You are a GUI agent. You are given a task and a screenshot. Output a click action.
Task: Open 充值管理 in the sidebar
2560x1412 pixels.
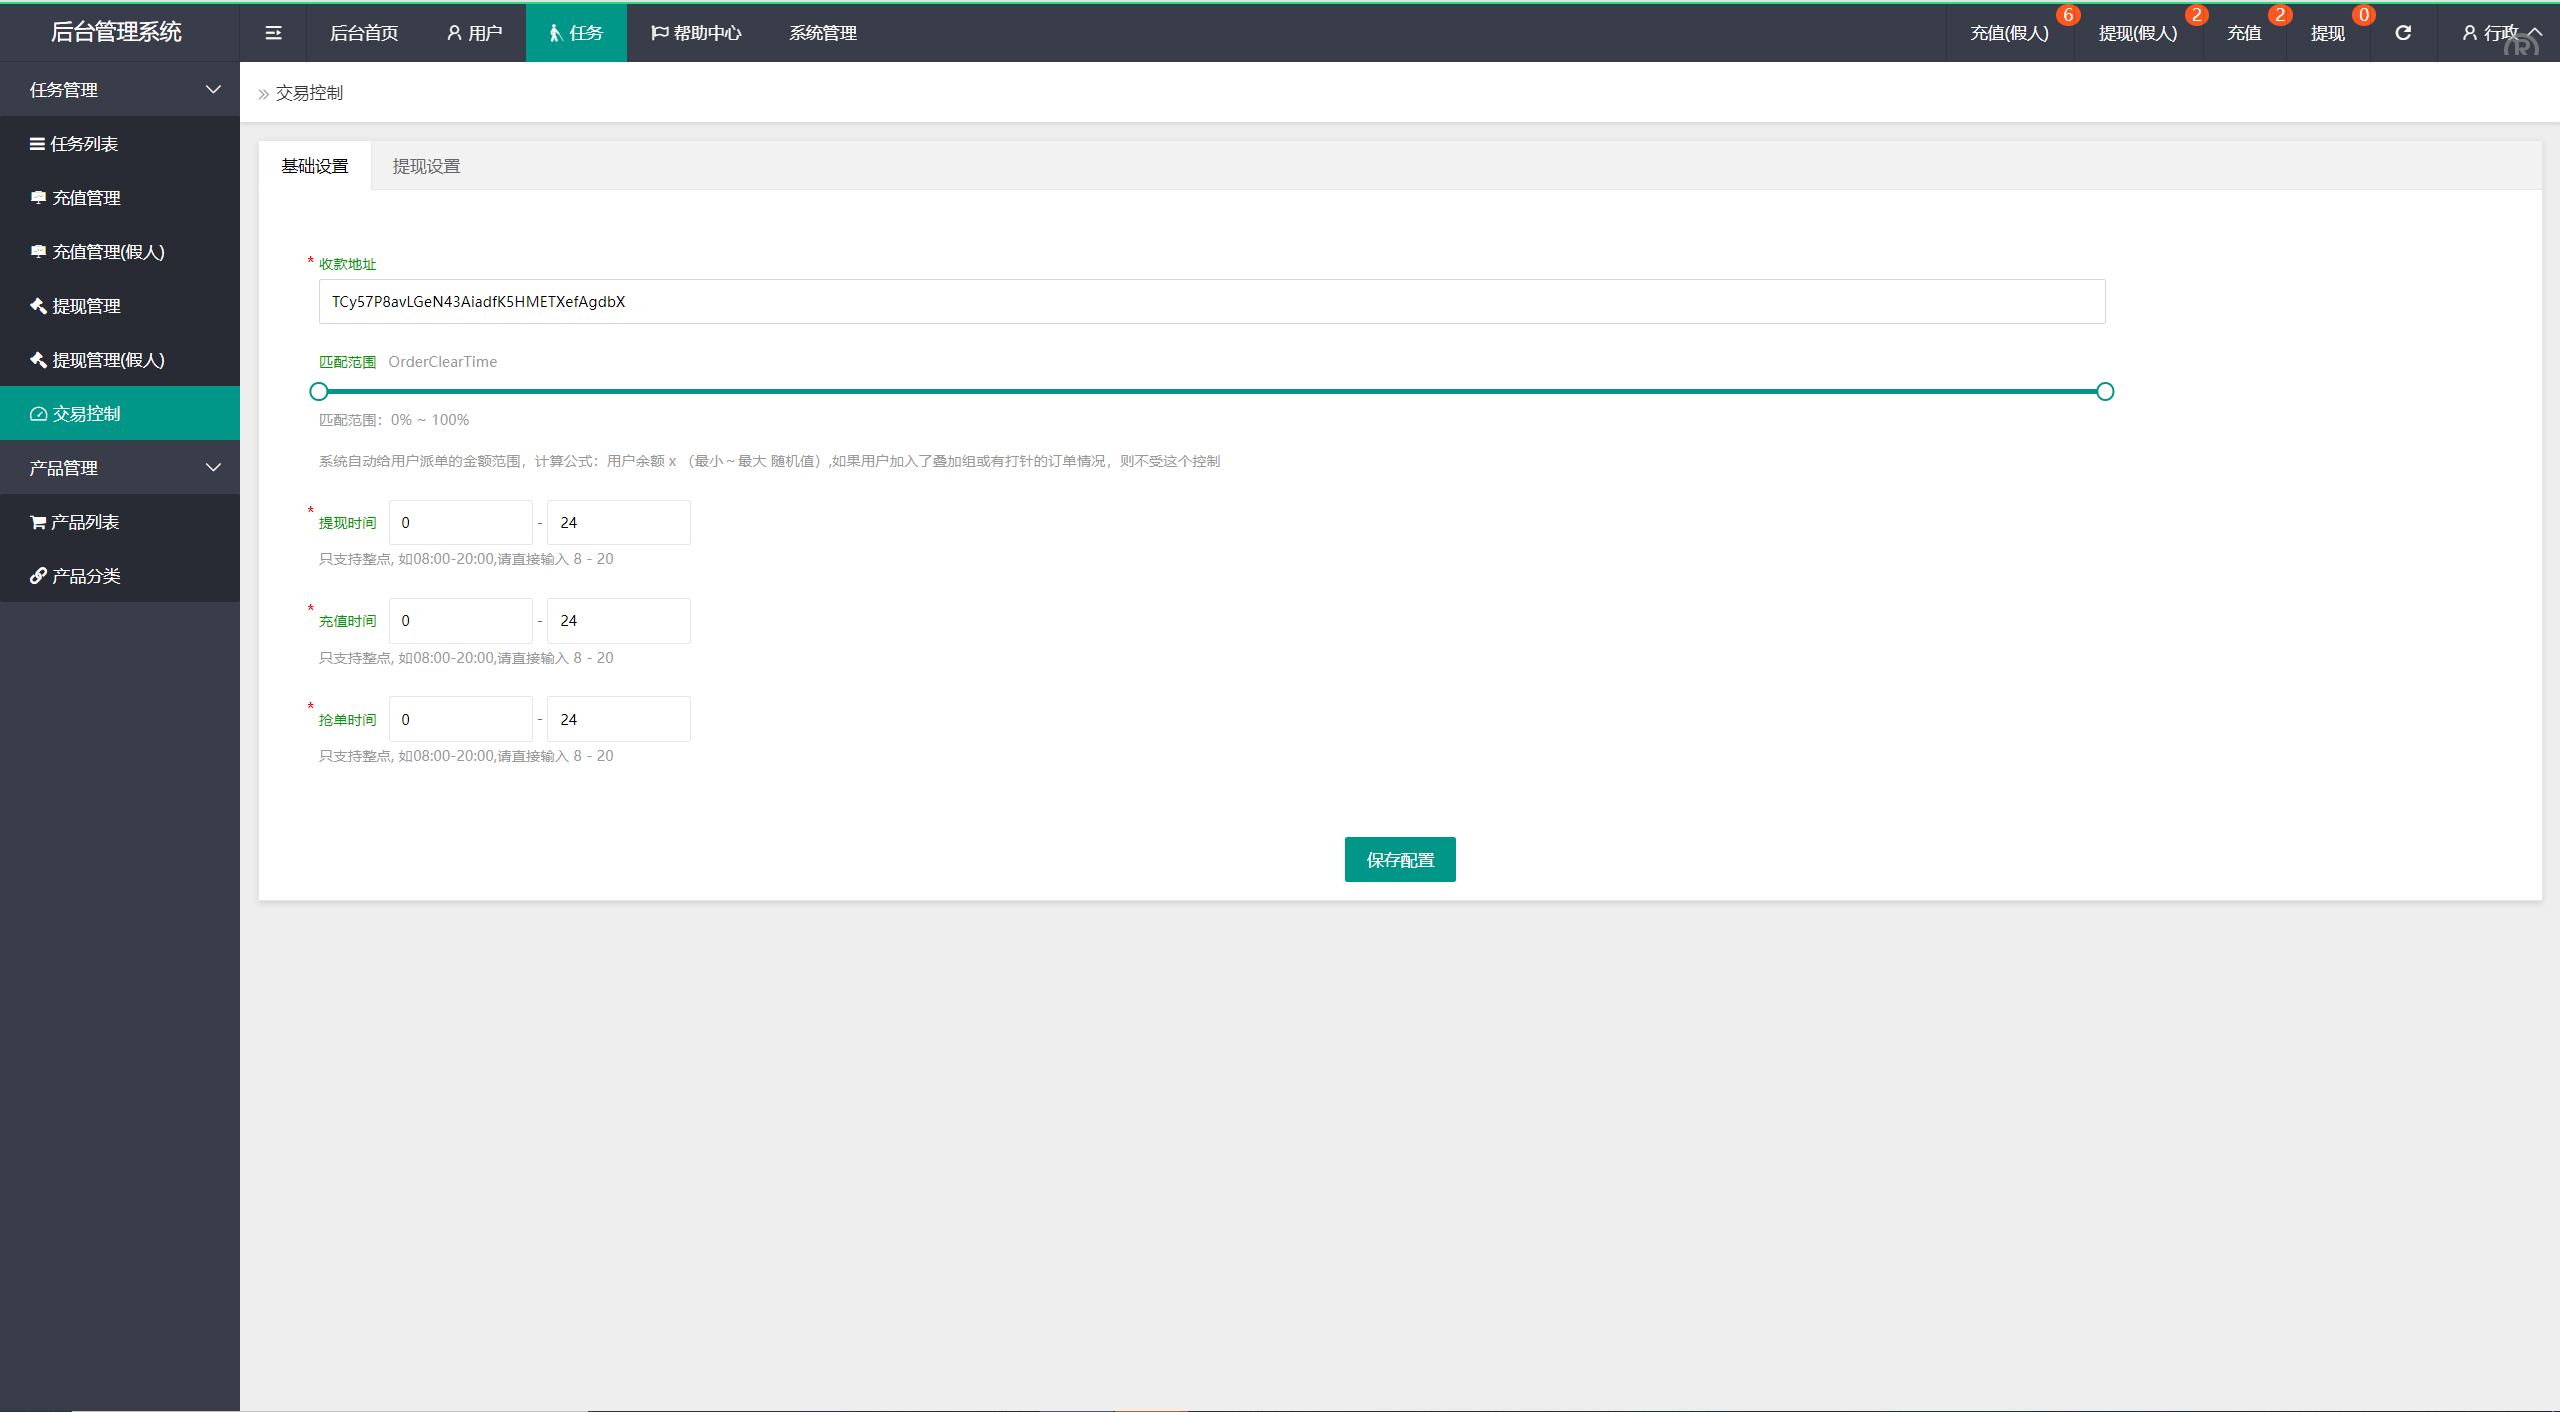click(x=86, y=198)
